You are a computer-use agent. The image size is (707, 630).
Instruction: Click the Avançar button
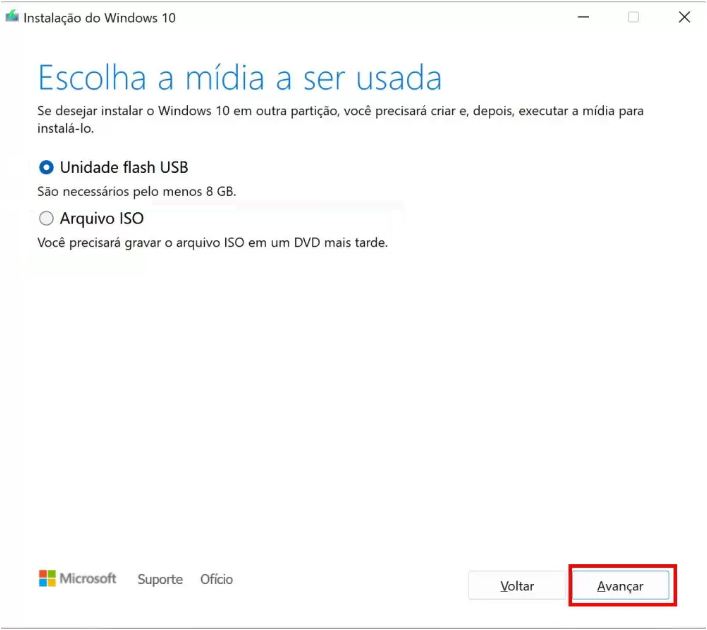click(x=620, y=585)
